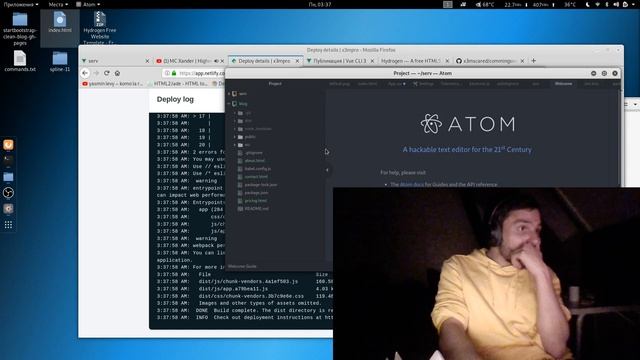
Task: Switch to the Settings tab in Atom
Action: 423,84
